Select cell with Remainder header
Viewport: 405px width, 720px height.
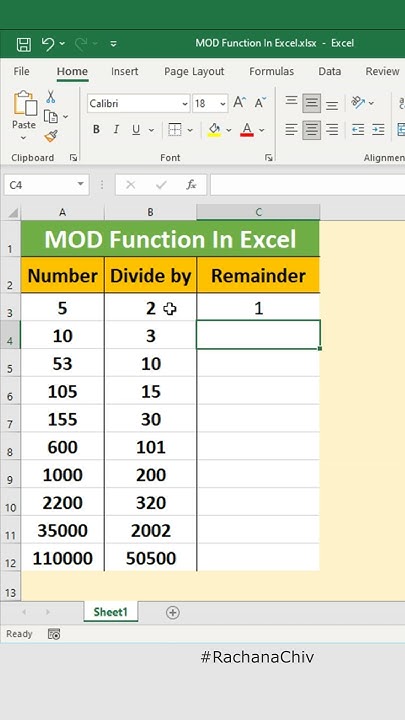[259, 276]
